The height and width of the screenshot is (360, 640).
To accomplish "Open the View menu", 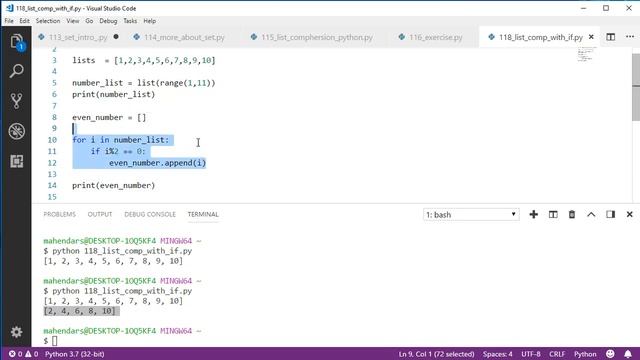I will point(73,21).
